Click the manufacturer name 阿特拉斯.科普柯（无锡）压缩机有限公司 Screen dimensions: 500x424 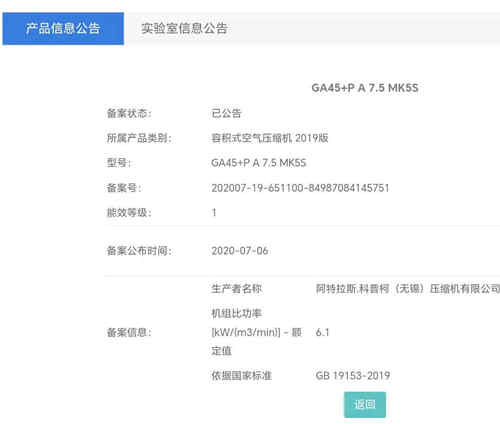408,289
